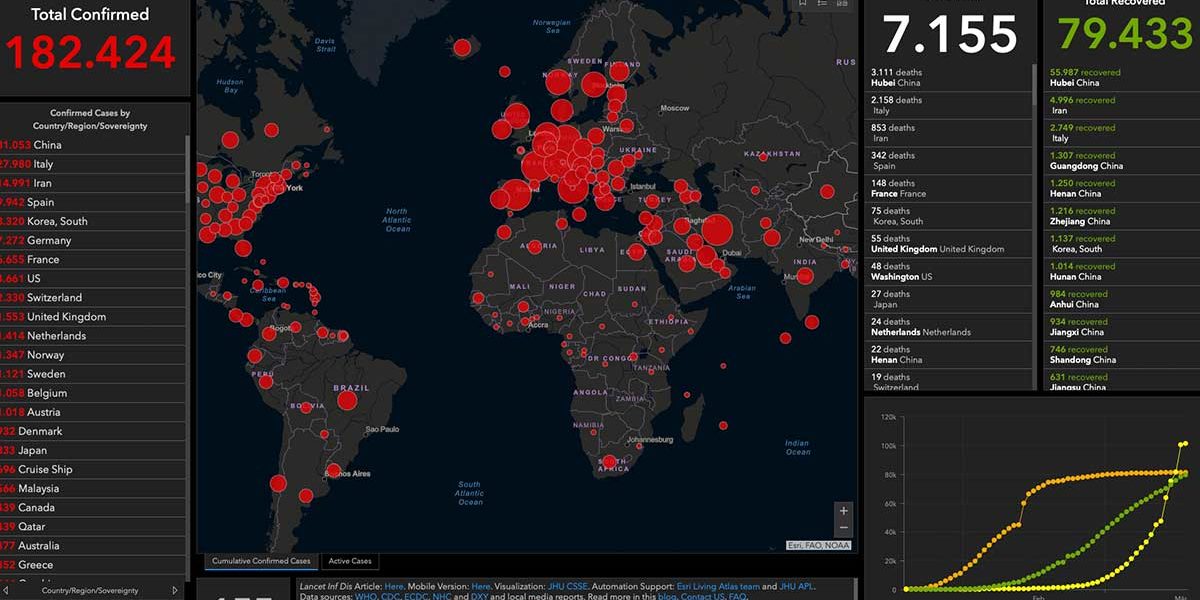Select Austria in confirmed cases list
The width and height of the screenshot is (1200, 600).
coord(93,412)
